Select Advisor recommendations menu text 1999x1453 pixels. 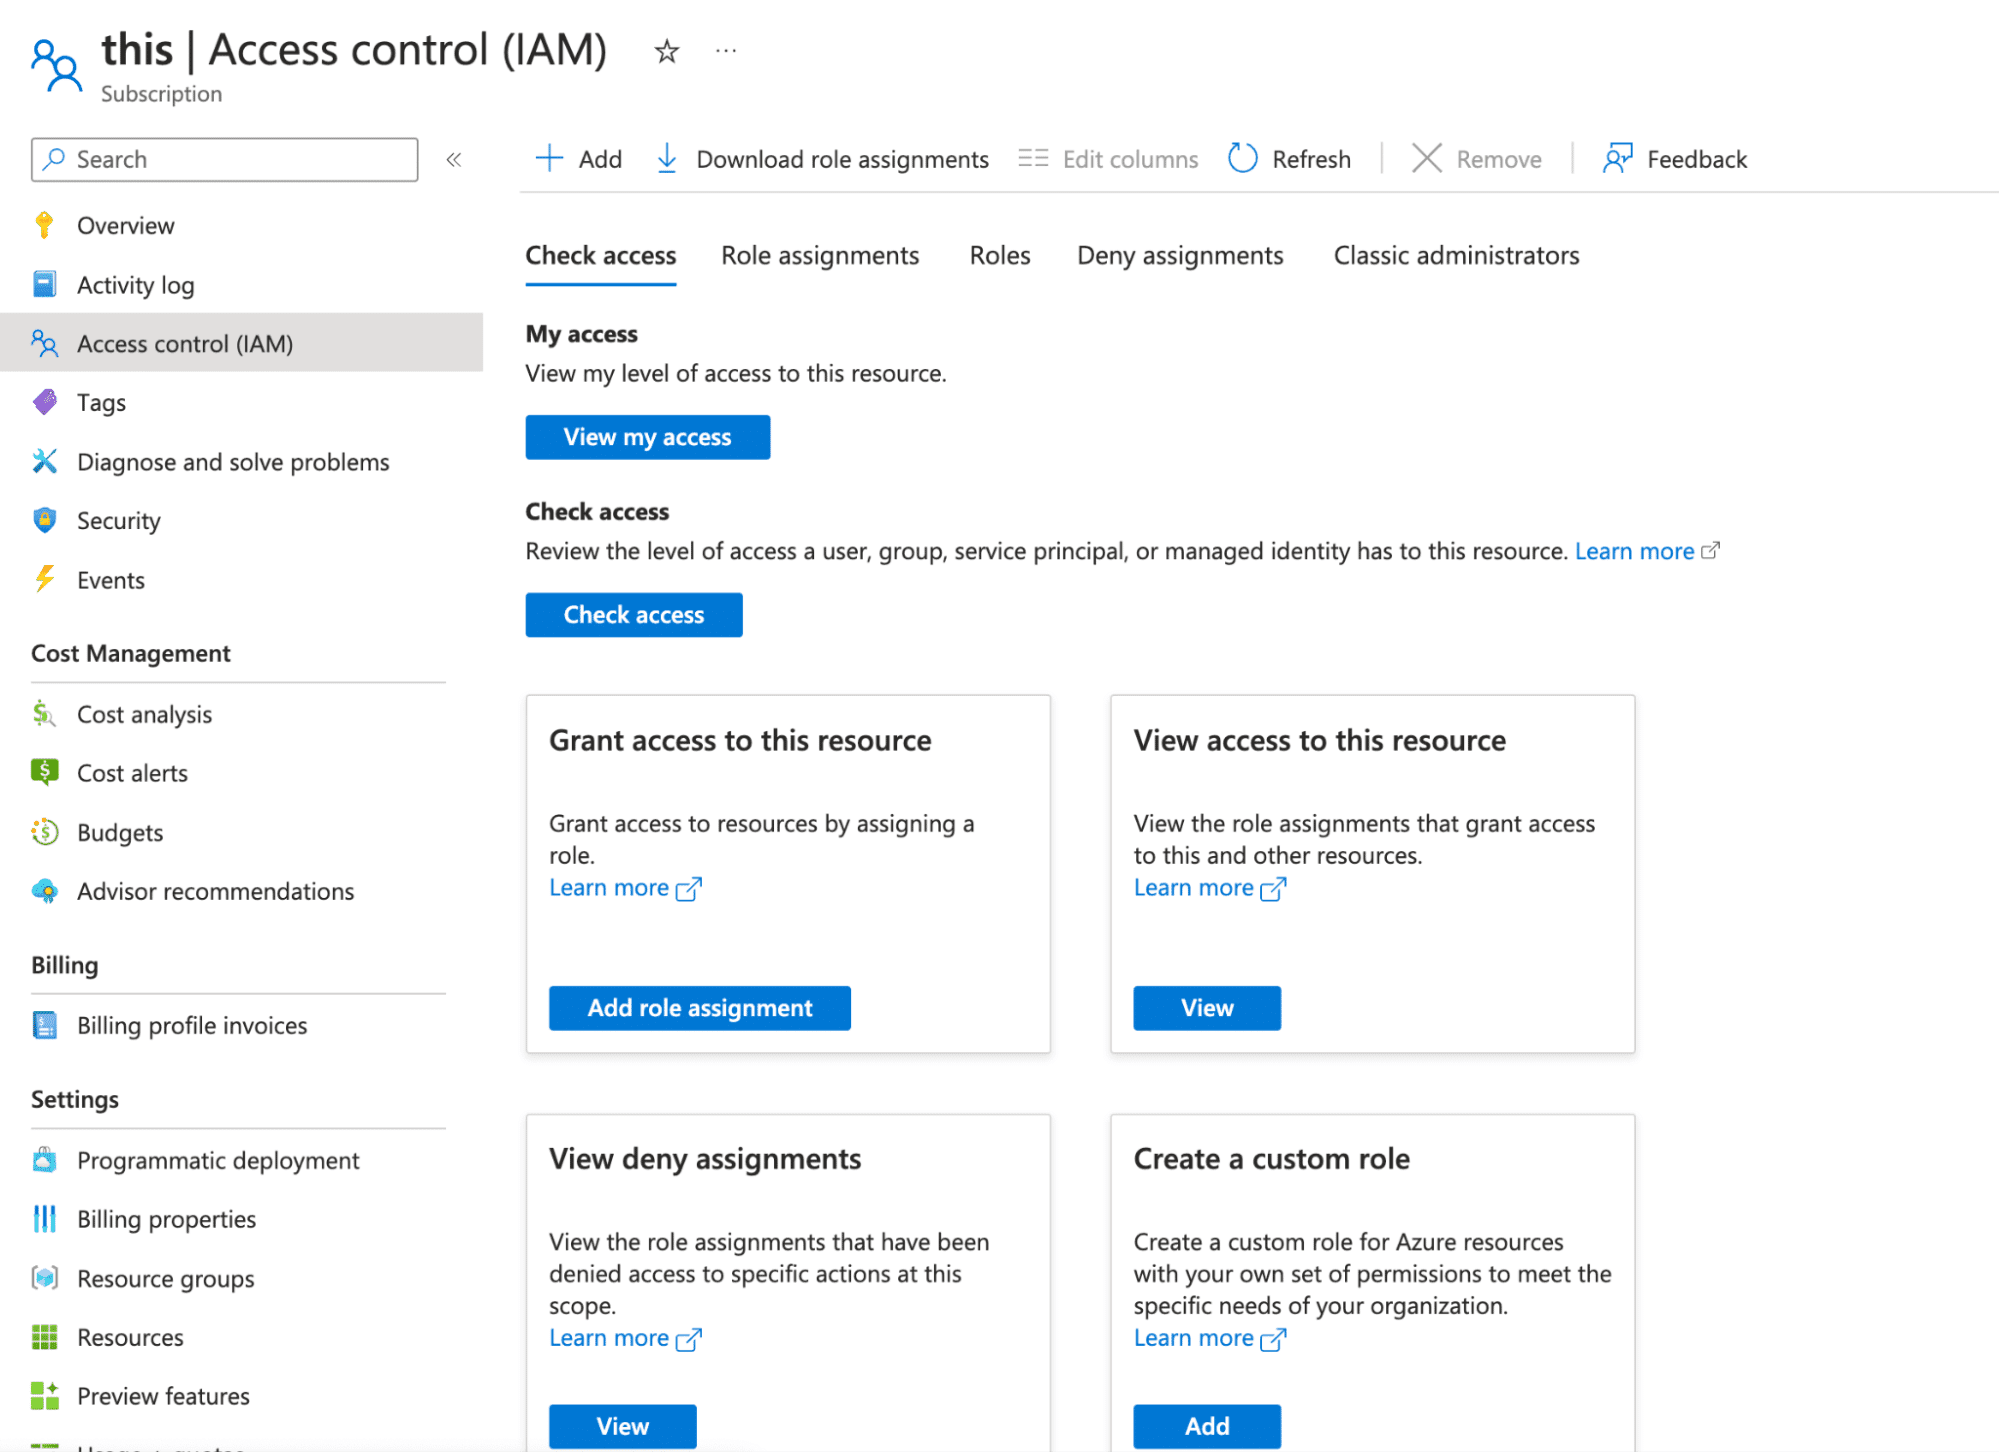pyautogui.click(x=215, y=891)
